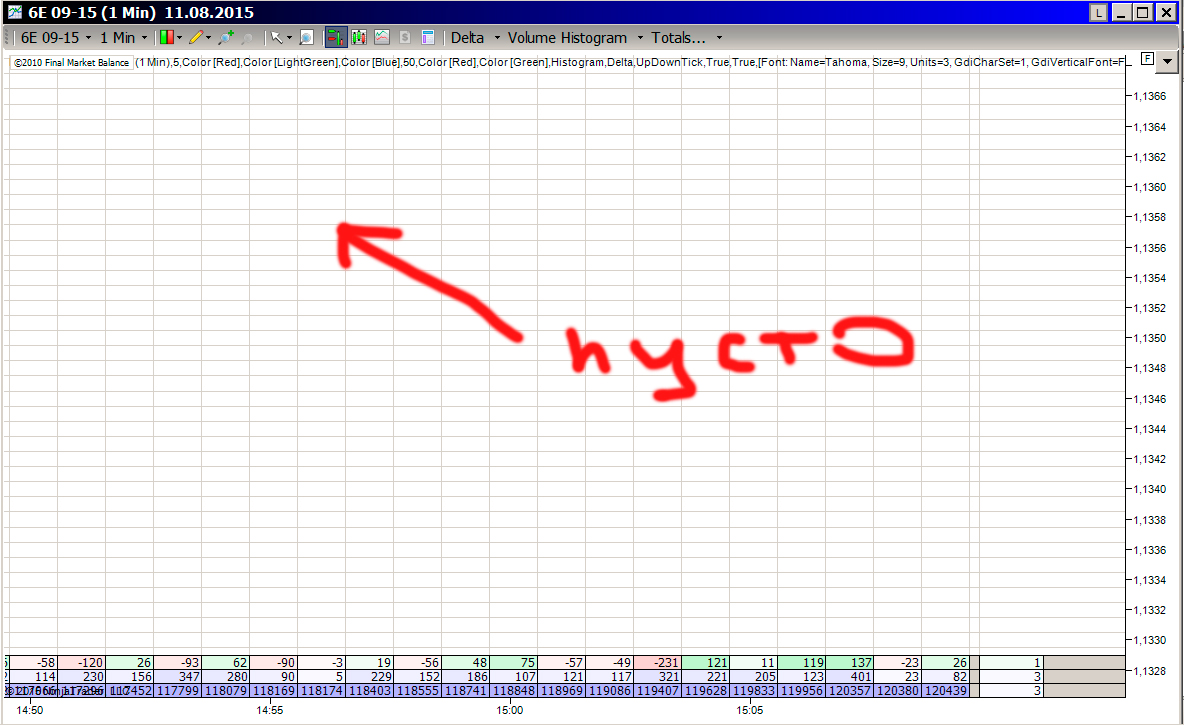Open the data box magnifier icon
This screenshot has height=725, width=1184.
306,37
